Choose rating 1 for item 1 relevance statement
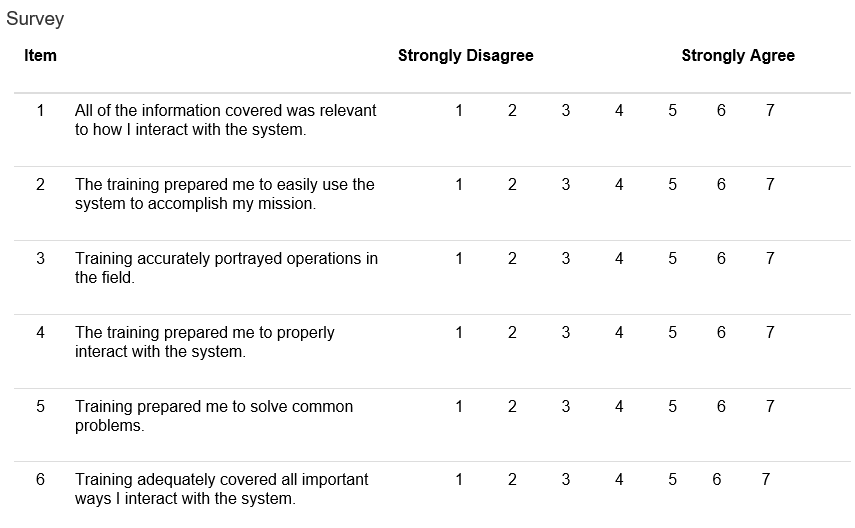The width and height of the screenshot is (855, 528). [459, 111]
